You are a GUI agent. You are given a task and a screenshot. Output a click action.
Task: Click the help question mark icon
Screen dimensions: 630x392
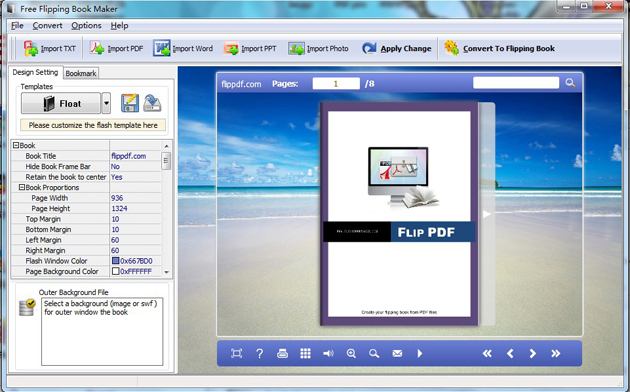[x=260, y=353]
